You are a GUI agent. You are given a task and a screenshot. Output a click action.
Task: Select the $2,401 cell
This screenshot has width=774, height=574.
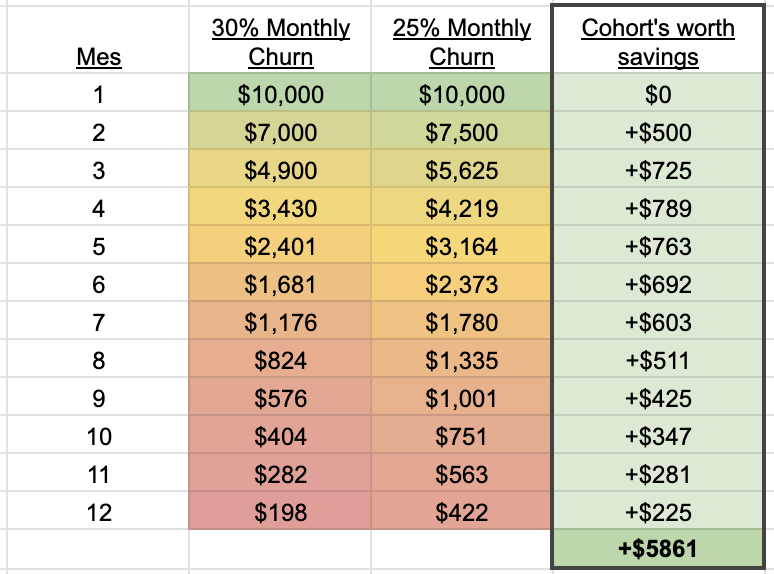click(279, 247)
